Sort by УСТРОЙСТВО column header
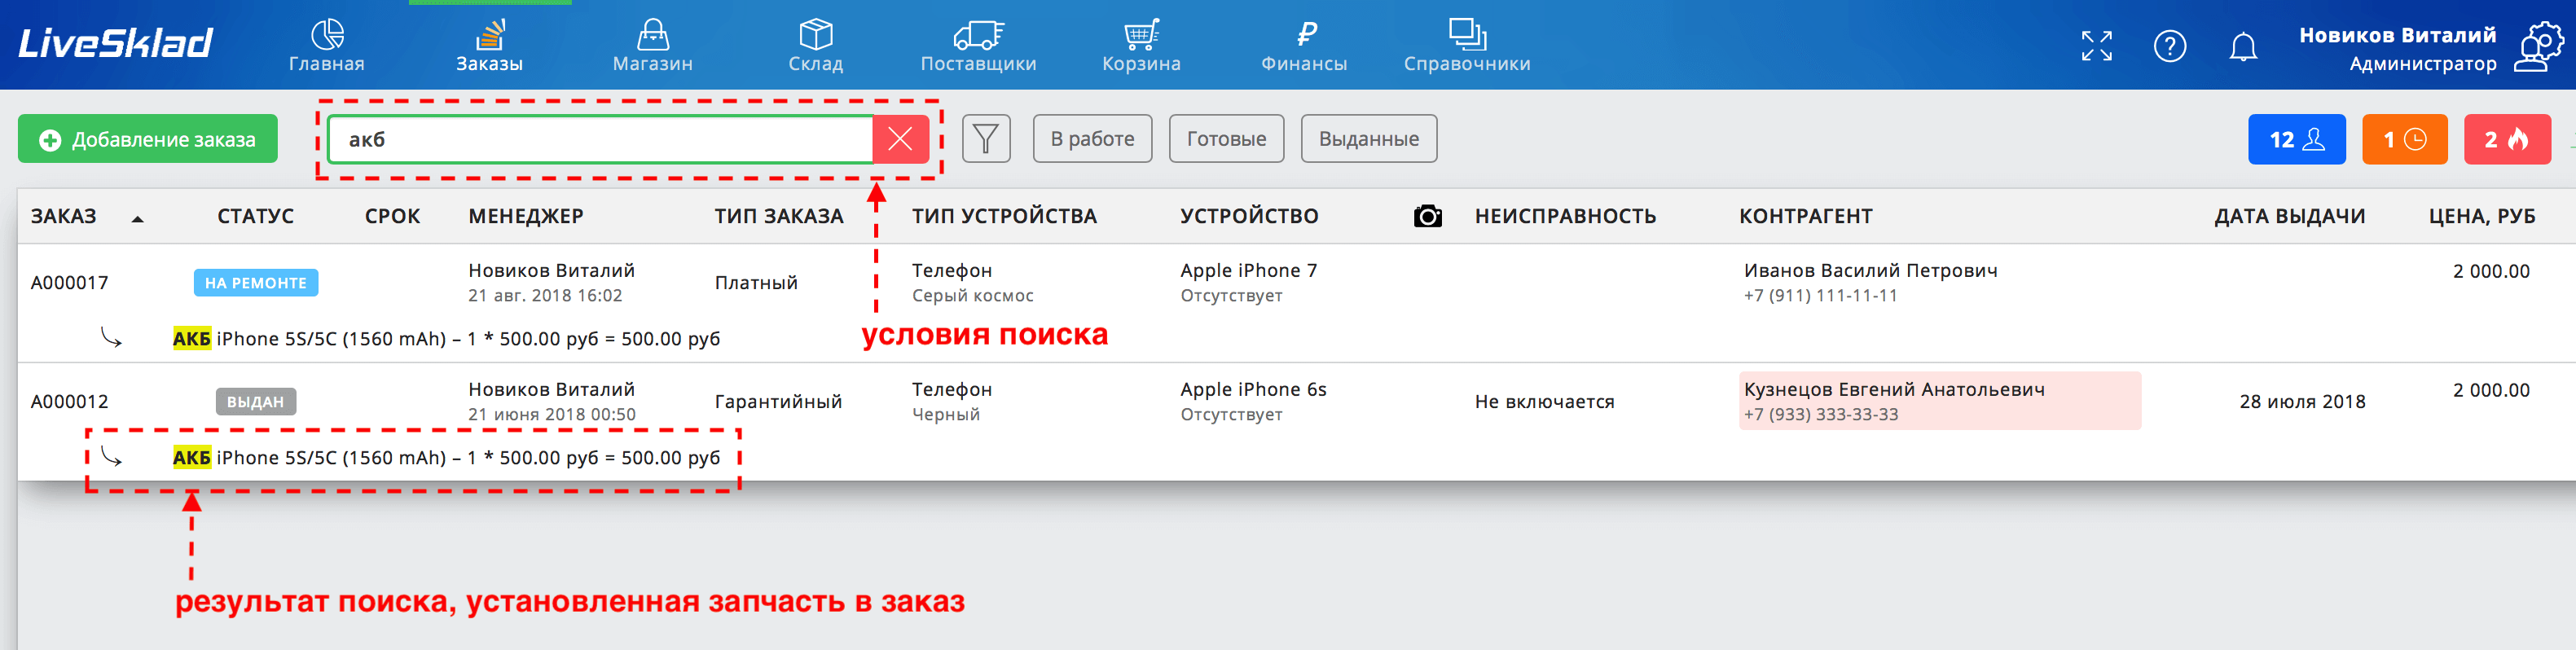This screenshot has width=2576, height=650. pyautogui.click(x=1249, y=216)
